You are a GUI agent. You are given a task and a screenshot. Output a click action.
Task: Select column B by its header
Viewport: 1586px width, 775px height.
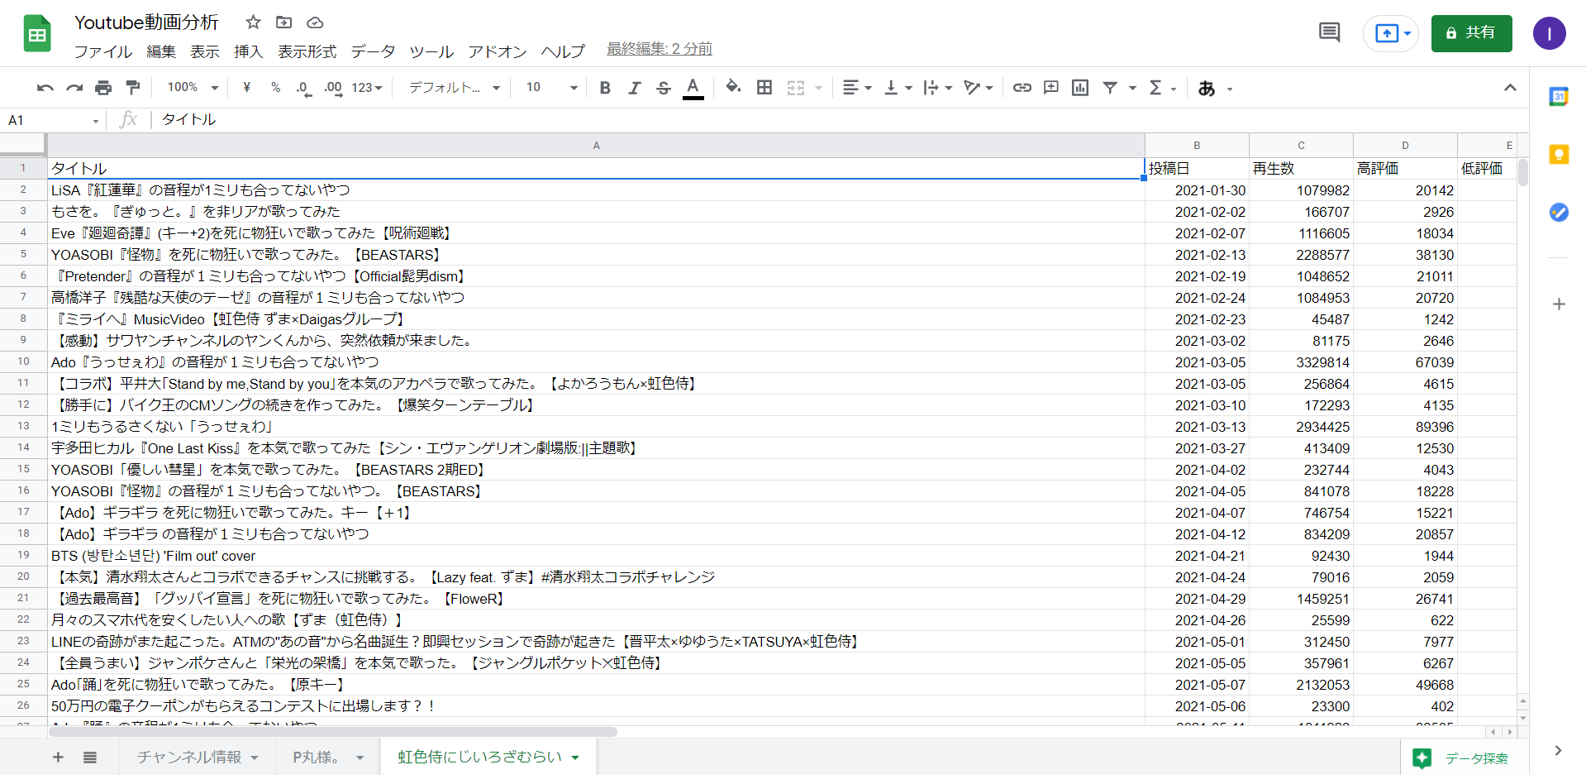[x=1197, y=145]
